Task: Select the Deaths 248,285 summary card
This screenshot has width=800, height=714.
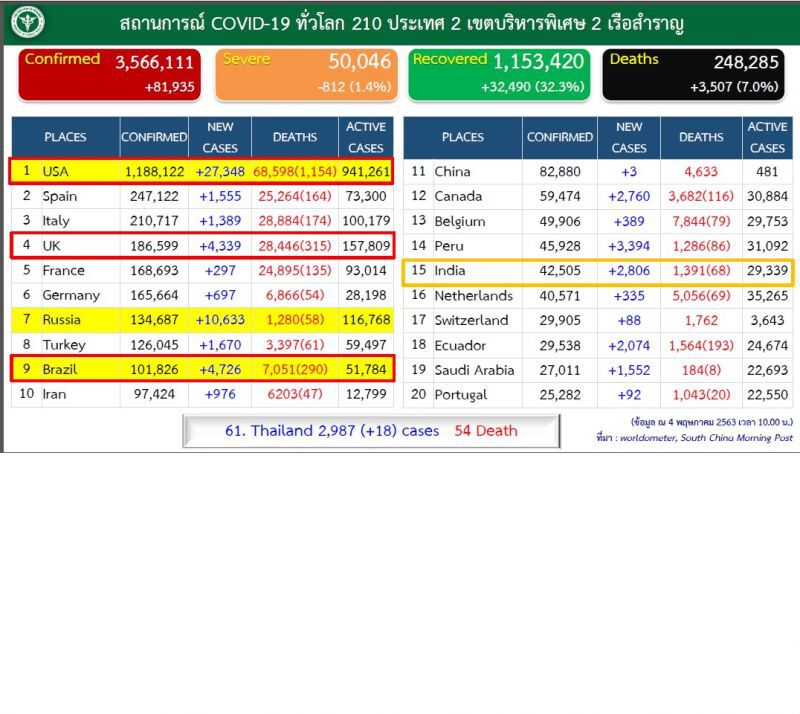Action: click(x=693, y=74)
